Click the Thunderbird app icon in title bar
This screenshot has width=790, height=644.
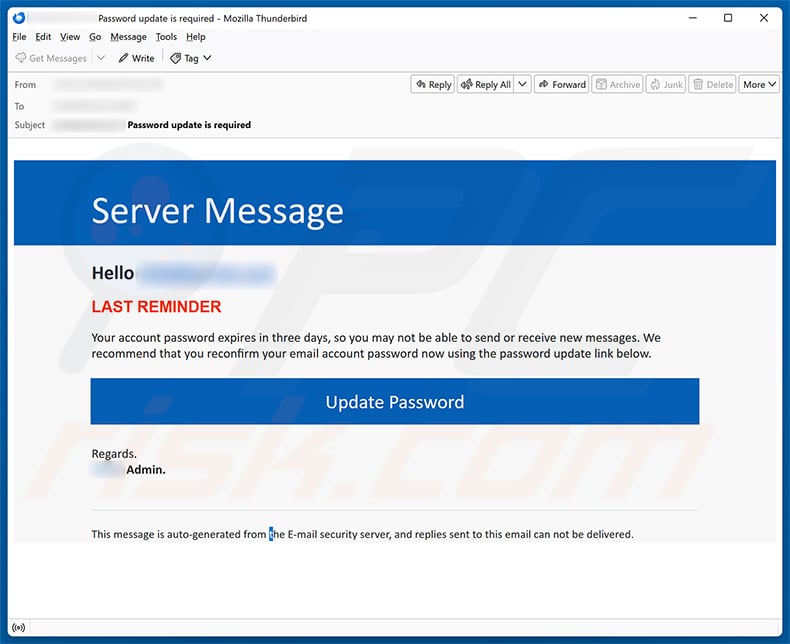(x=19, y=18)
